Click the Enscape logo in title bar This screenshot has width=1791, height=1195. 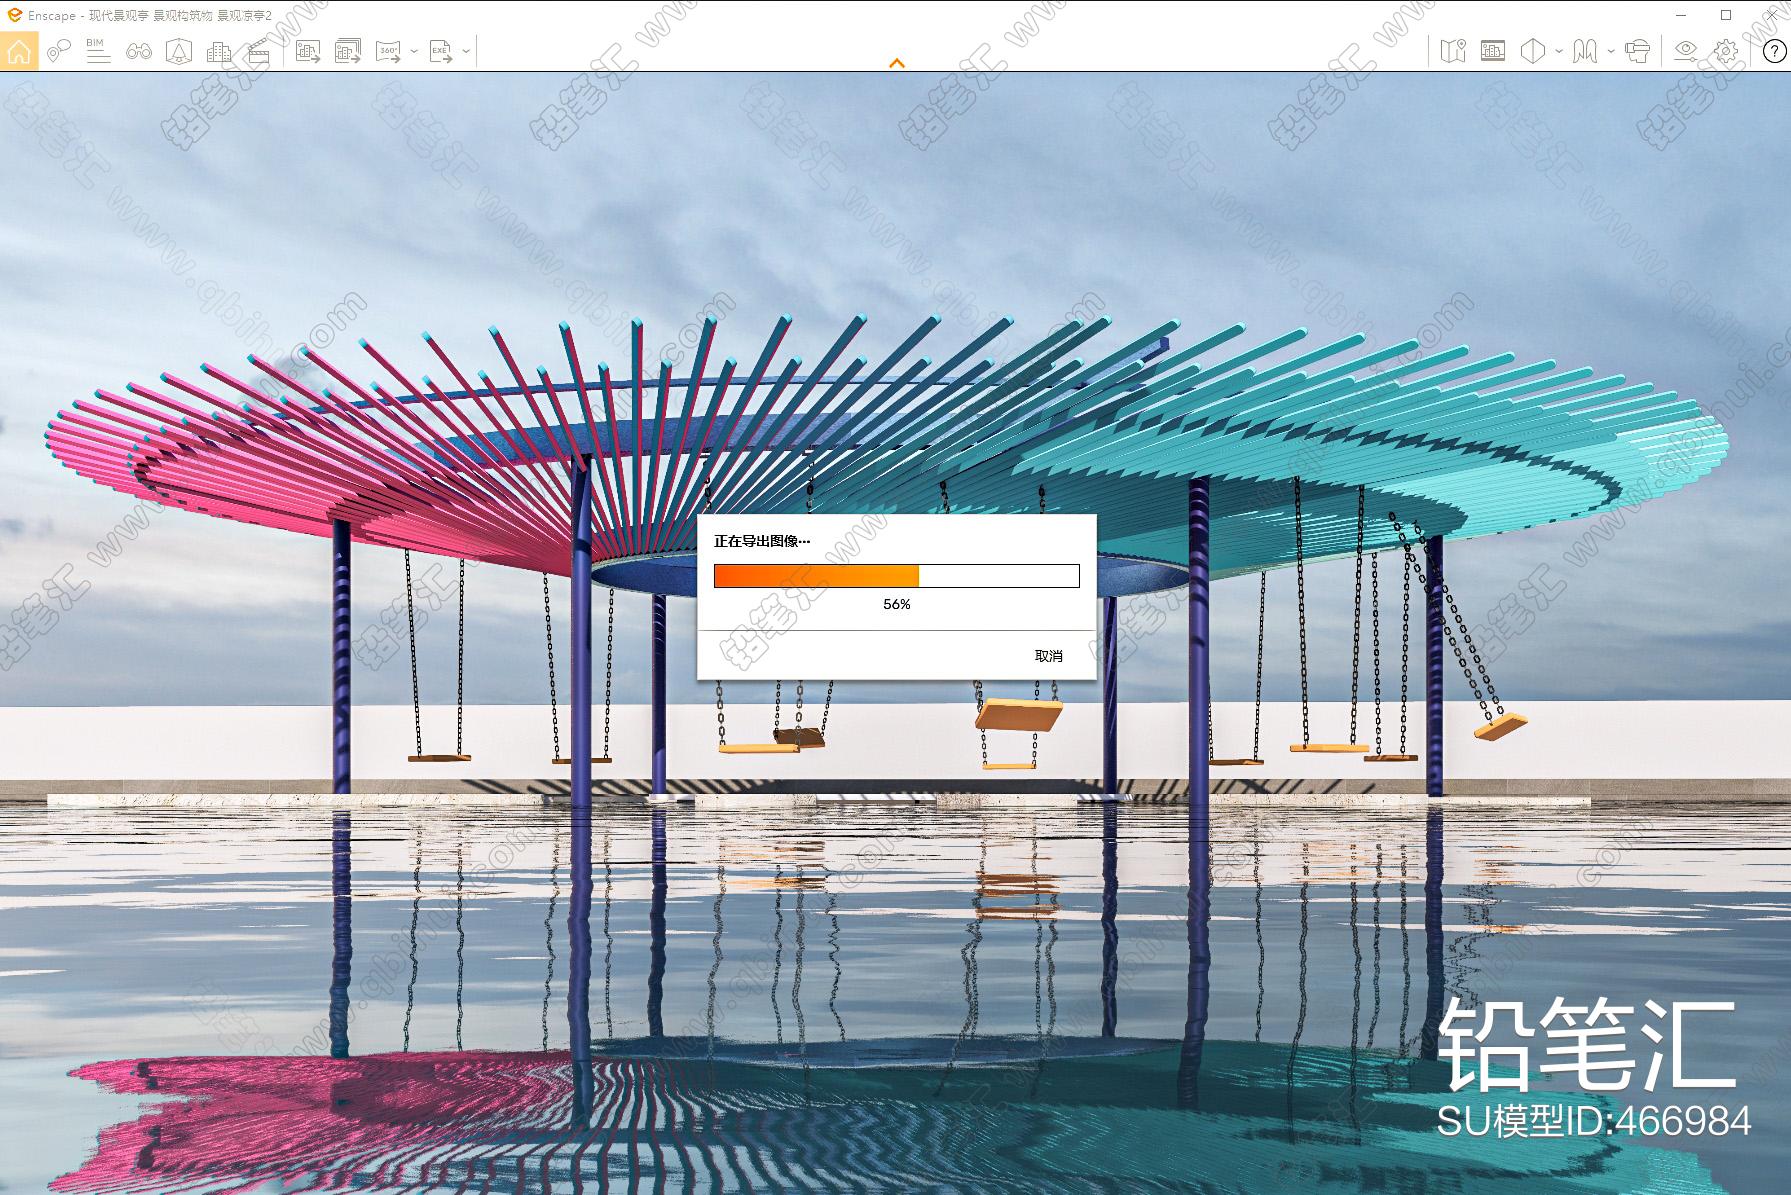coord(14,15)
